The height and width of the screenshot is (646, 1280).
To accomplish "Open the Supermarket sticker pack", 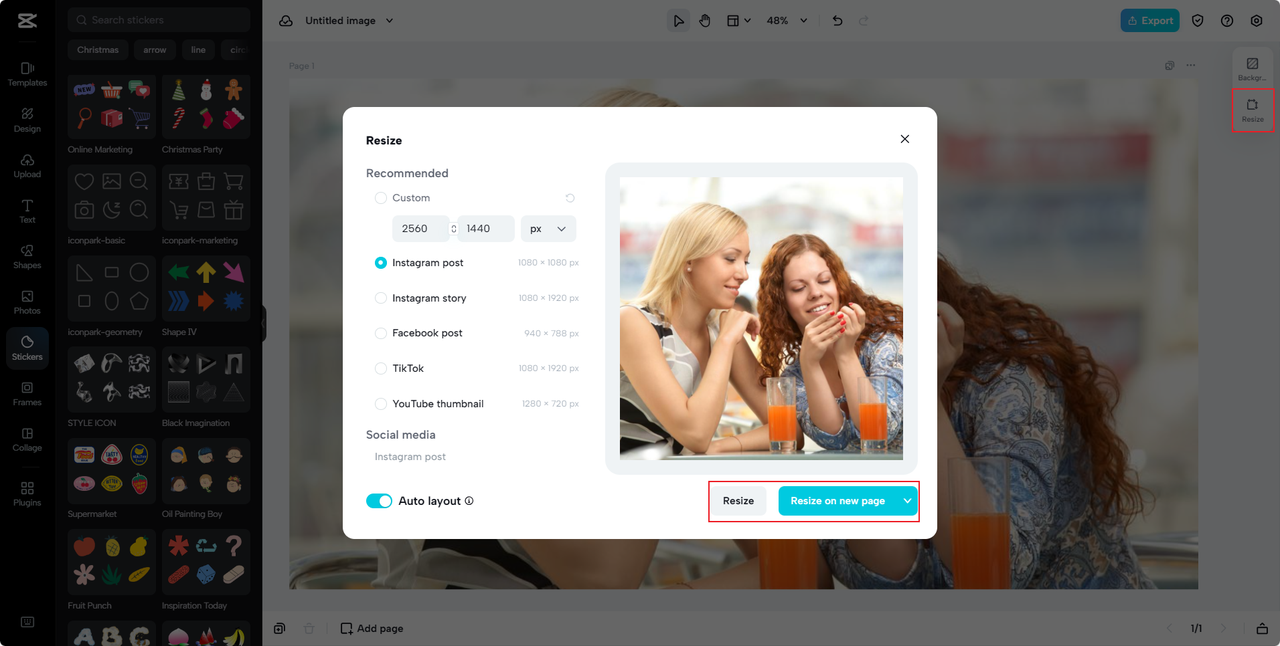I will coord(111,471).
